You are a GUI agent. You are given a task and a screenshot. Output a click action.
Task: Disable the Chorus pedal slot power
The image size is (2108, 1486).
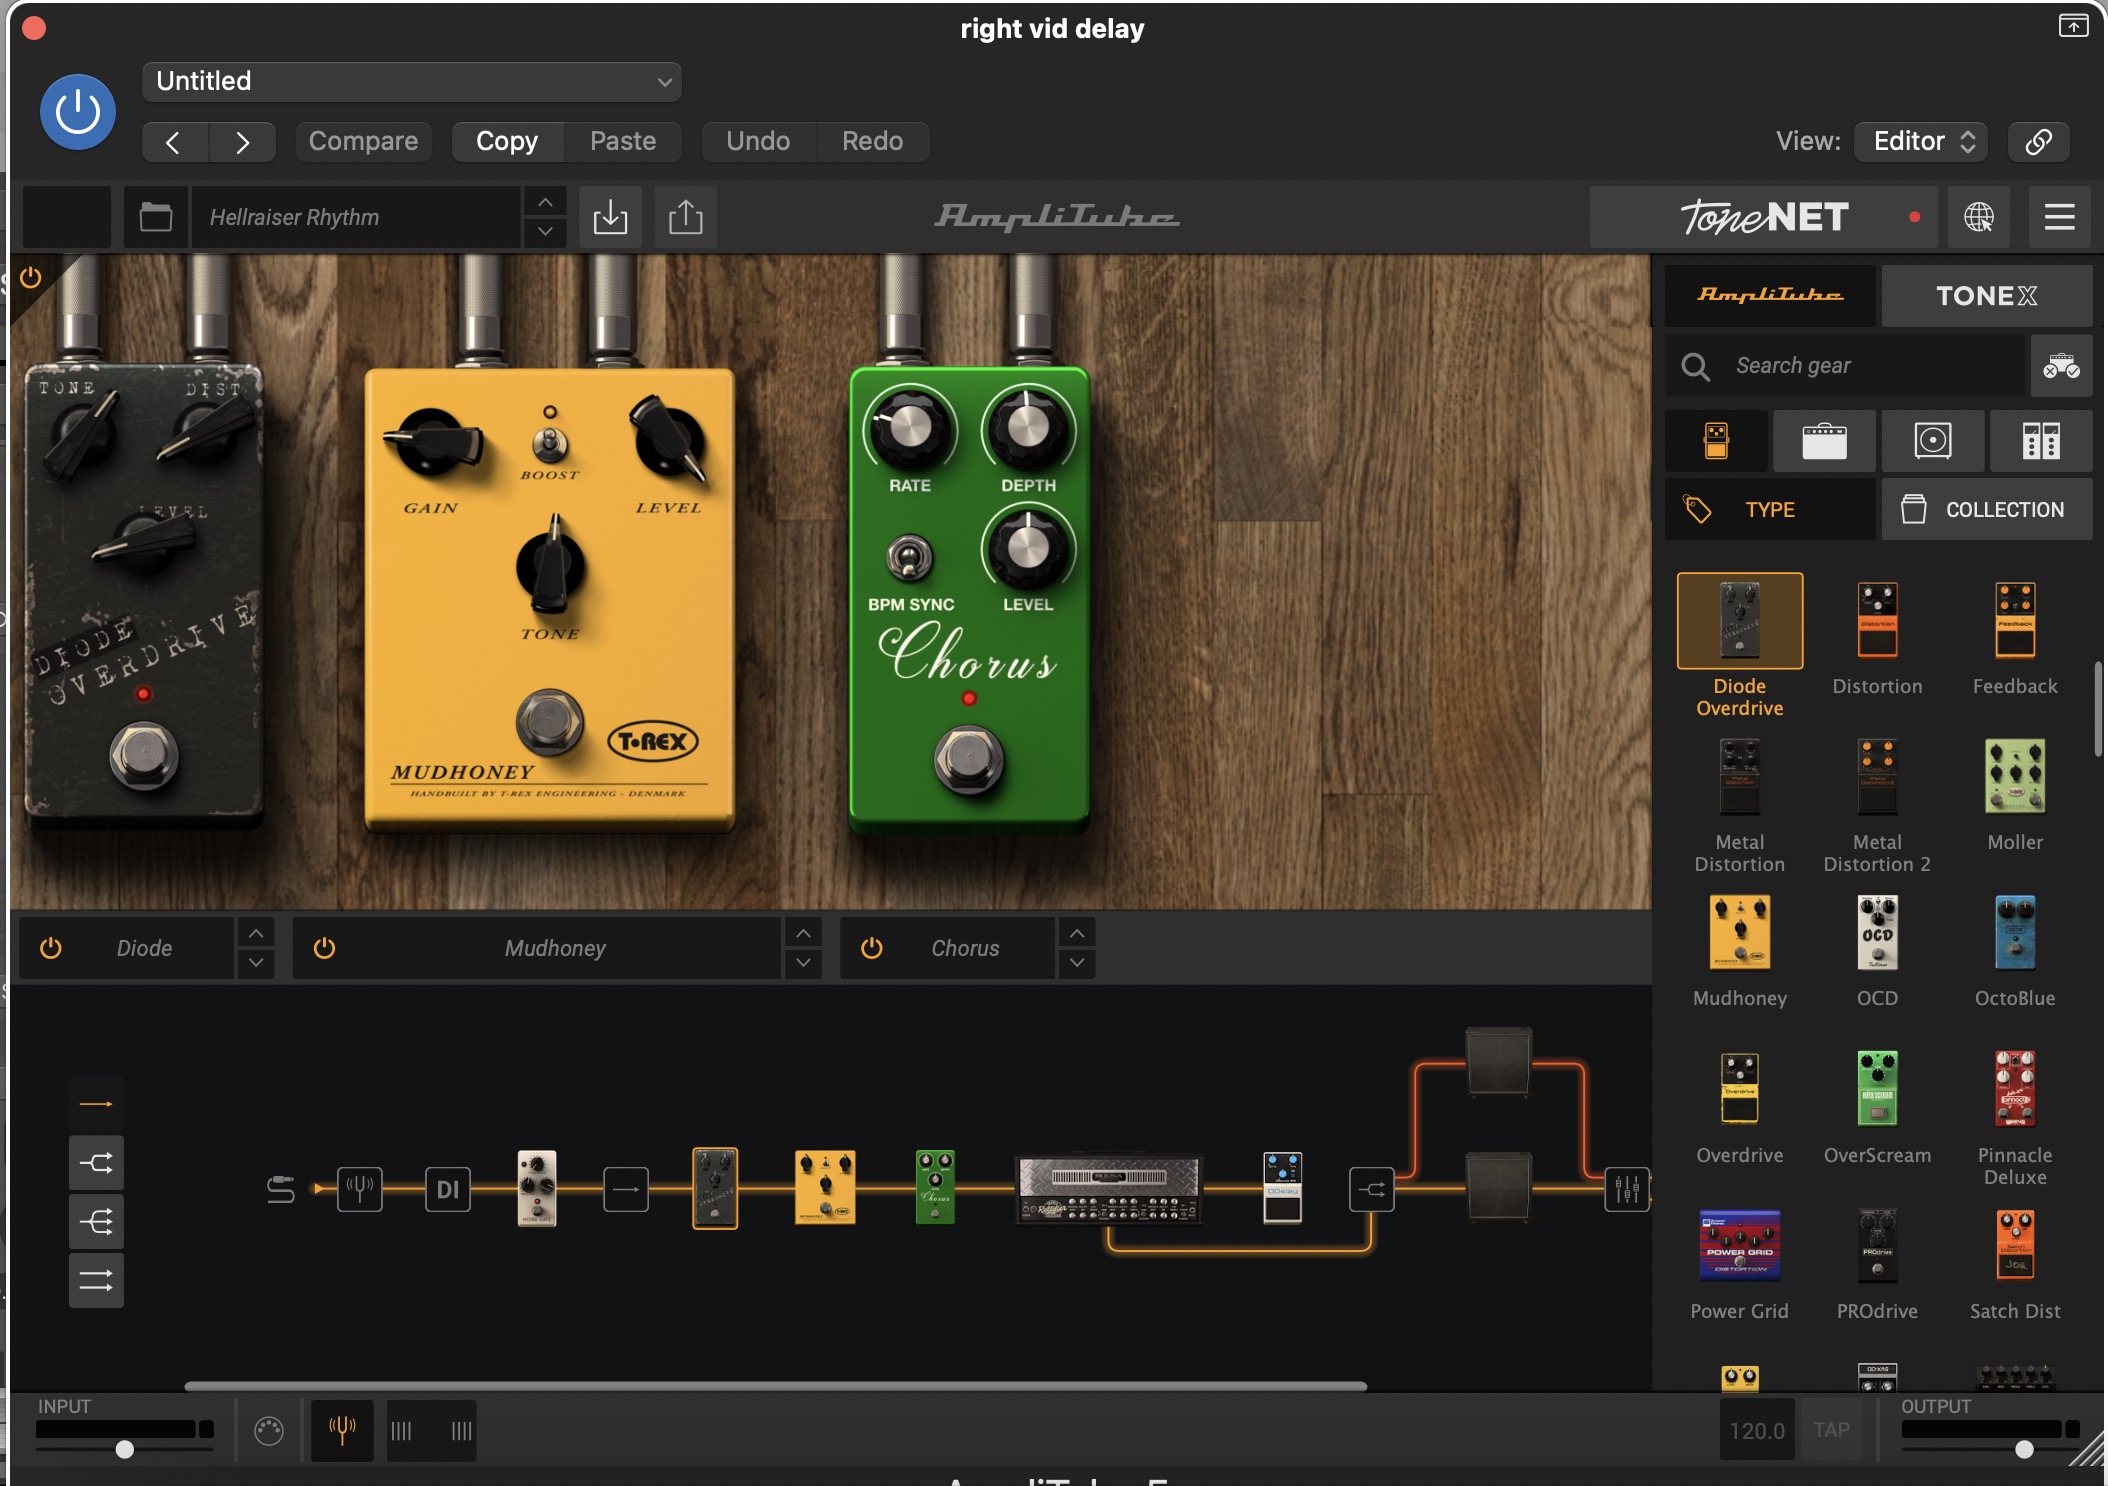[872, 948]
